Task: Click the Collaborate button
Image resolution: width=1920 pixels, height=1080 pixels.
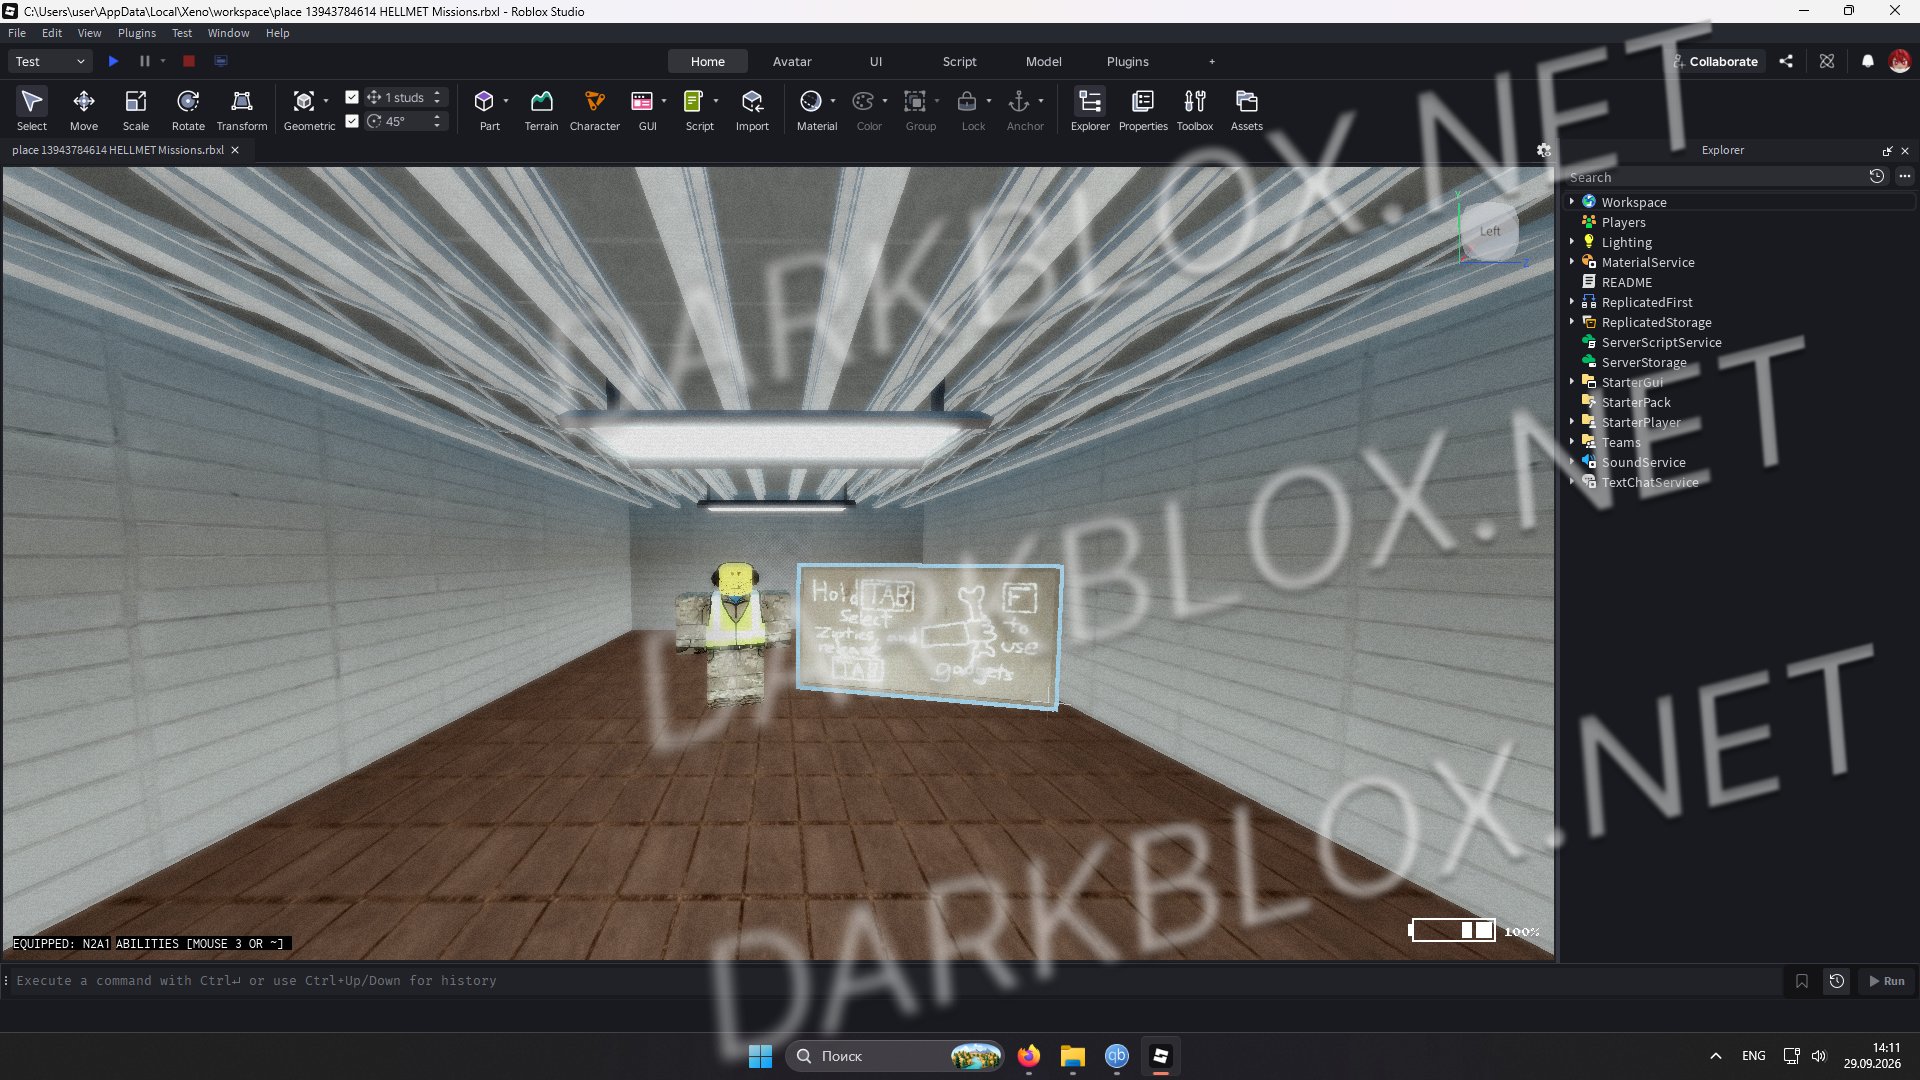Action: (1714, 61)
